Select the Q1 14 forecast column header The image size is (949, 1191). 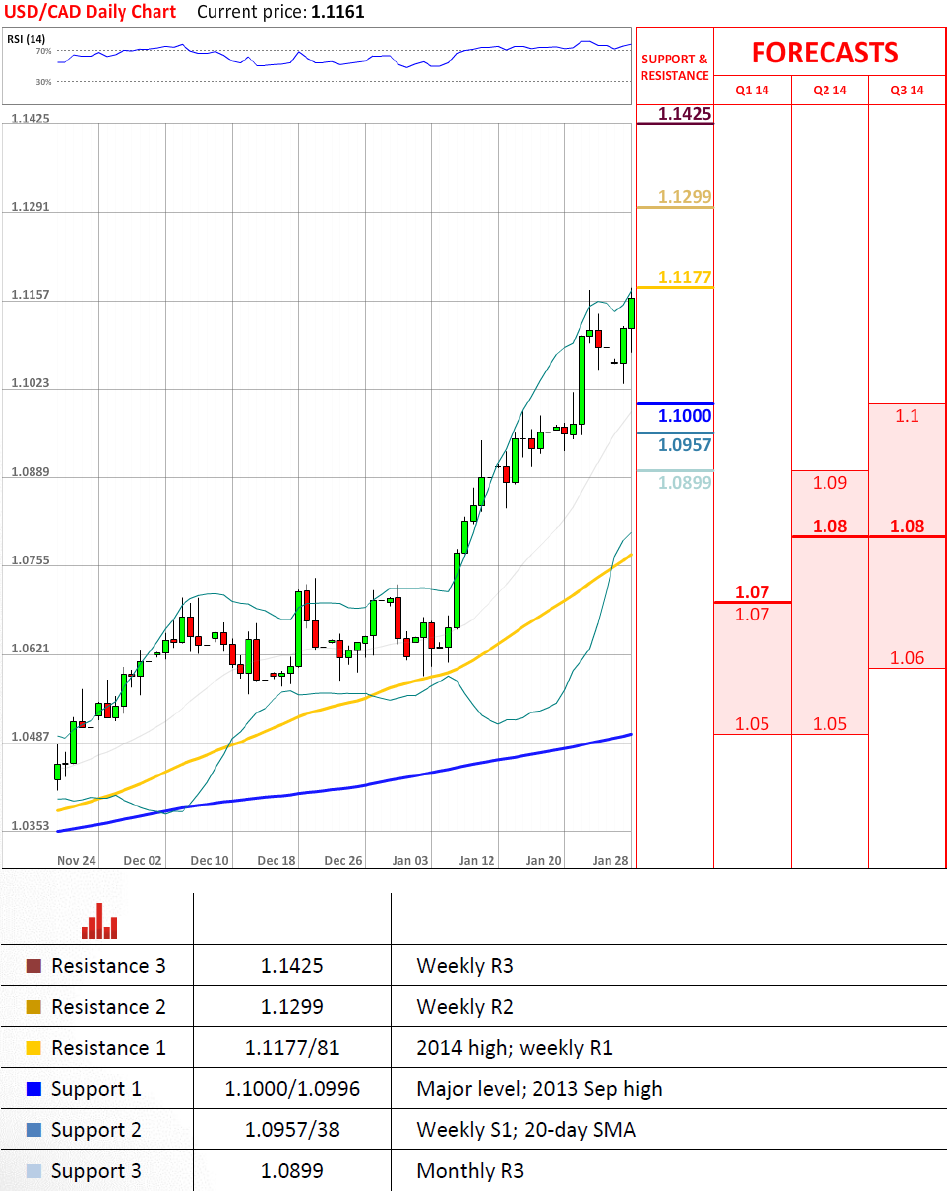(752, 90)
